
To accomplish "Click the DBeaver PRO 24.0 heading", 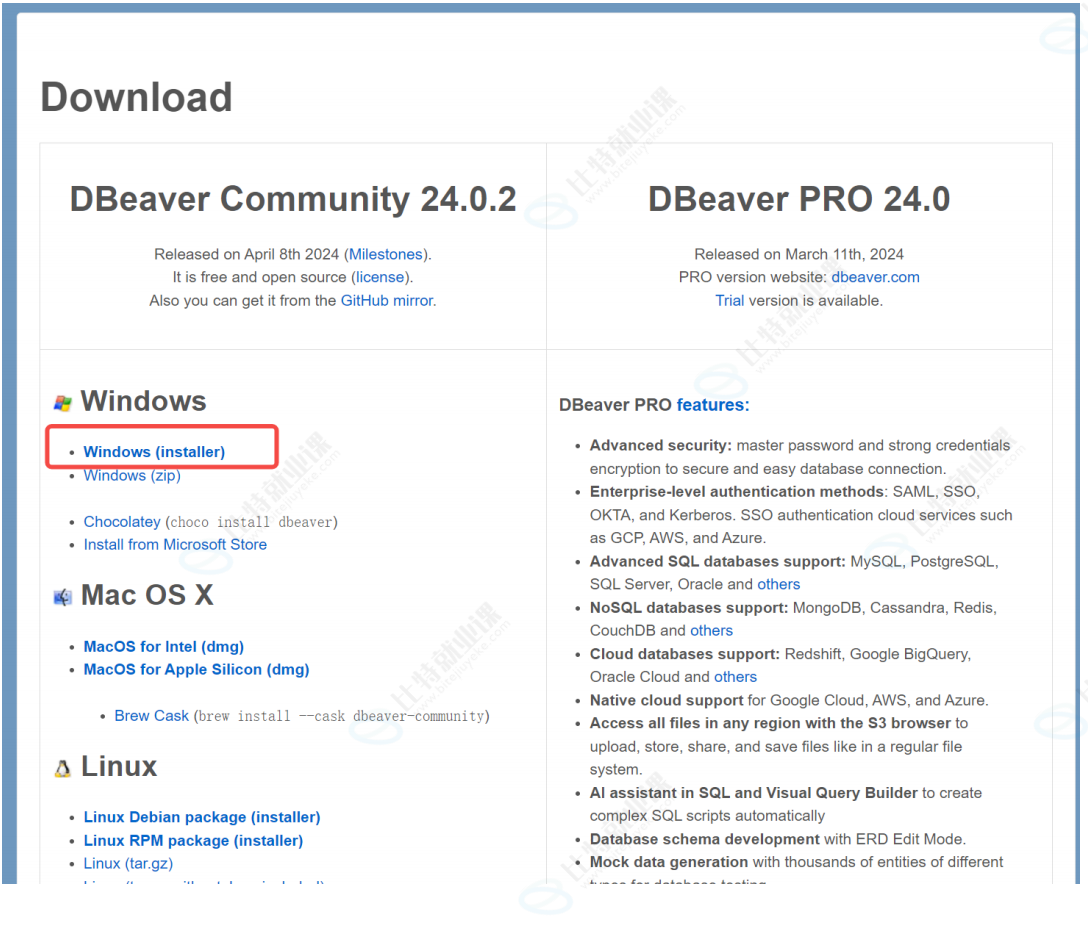I will [x=799, y=199].
